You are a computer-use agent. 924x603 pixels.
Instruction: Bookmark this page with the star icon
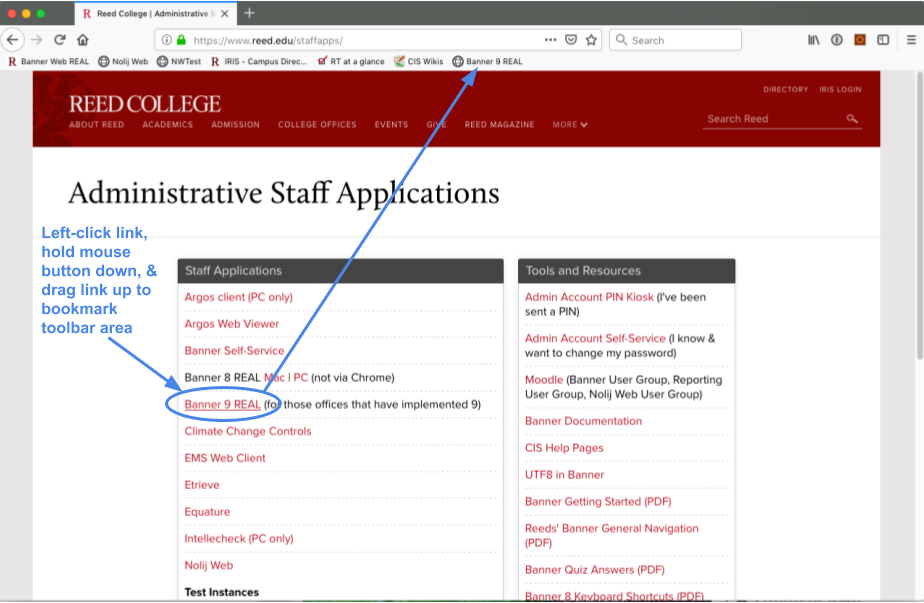591,40
